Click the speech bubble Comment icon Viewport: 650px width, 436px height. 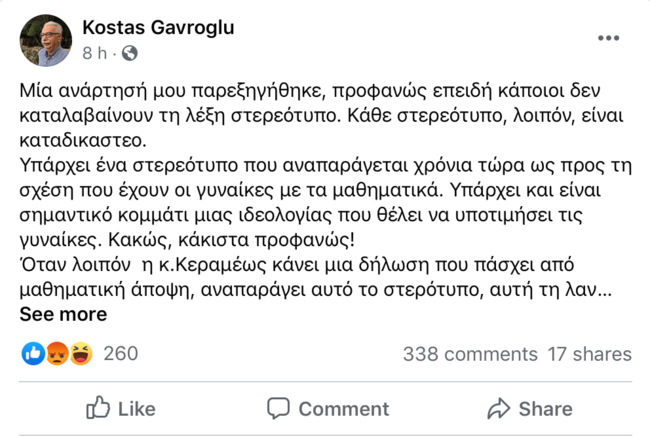point(279,408)
